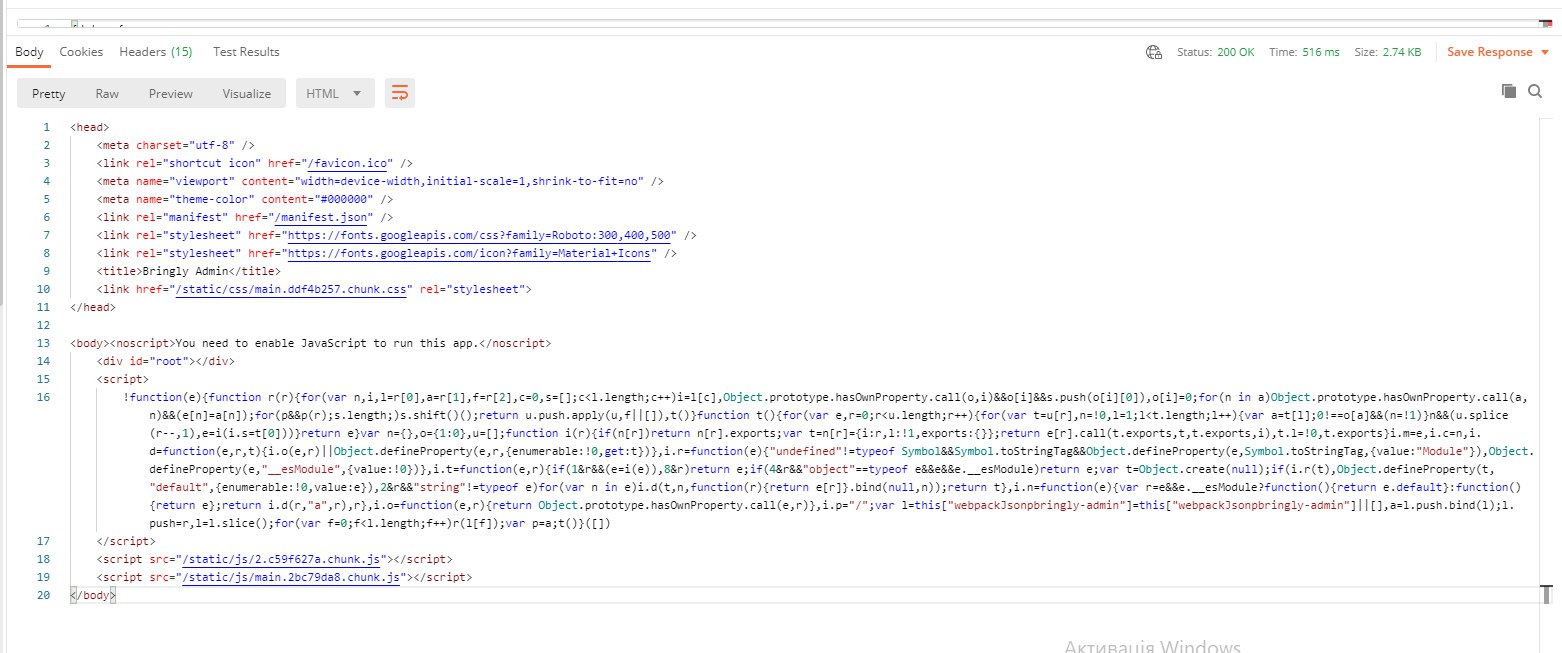Click the closing body tag on line 20
The image size is (1562, 653).
tap(93, 596)
